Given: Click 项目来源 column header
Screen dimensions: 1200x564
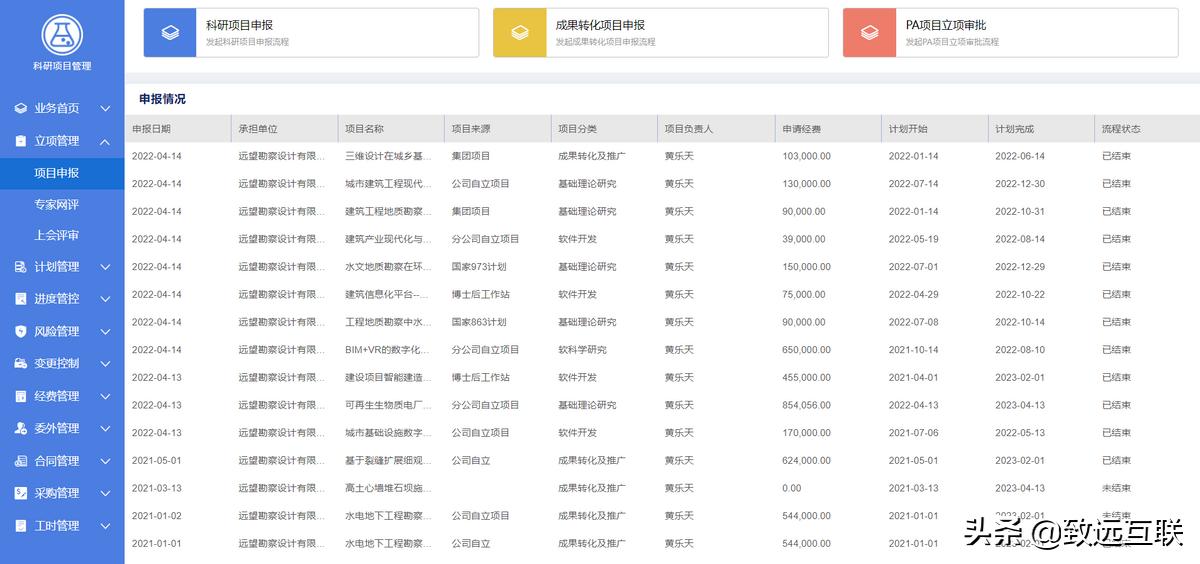Looking at the screenshot, I should pyautogui.click(x=470, y=129).
